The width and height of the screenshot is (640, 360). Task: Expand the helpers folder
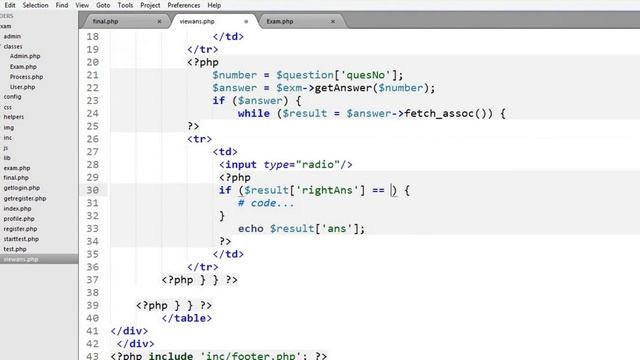pos(14,117)
